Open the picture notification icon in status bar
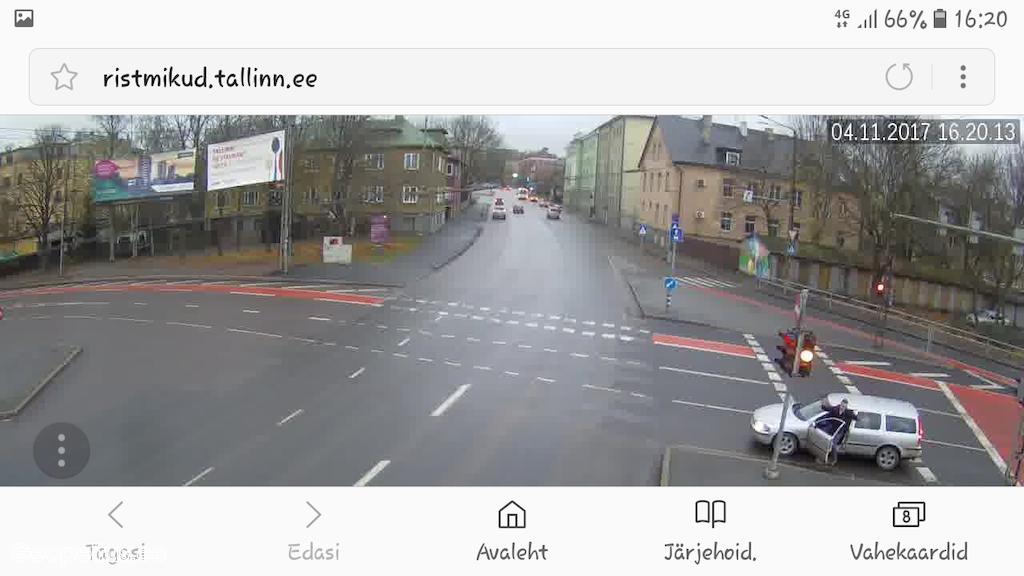Image resolution: width=1024 pixels, height=576 pixels. [x=24, y=18]
